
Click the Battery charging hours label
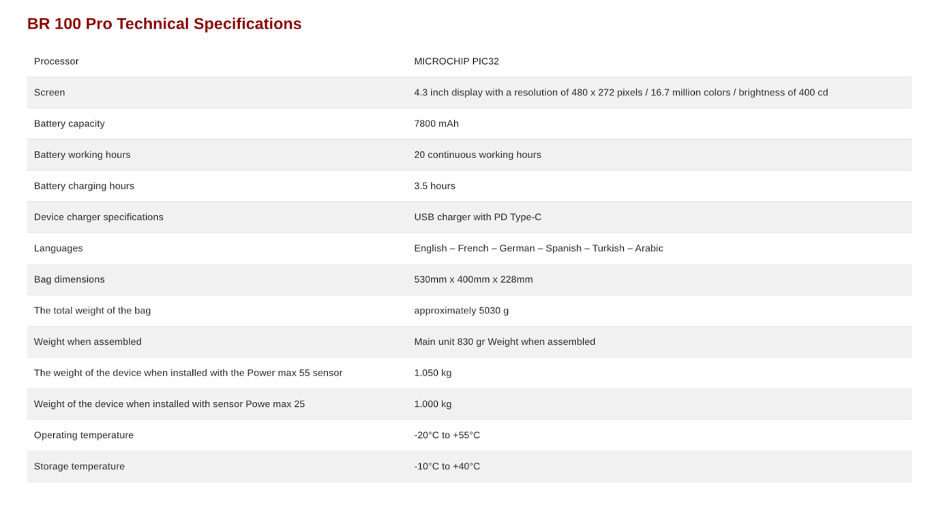84,186
